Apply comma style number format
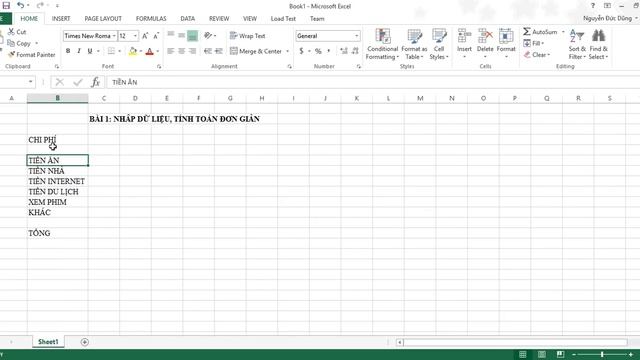 329,51
